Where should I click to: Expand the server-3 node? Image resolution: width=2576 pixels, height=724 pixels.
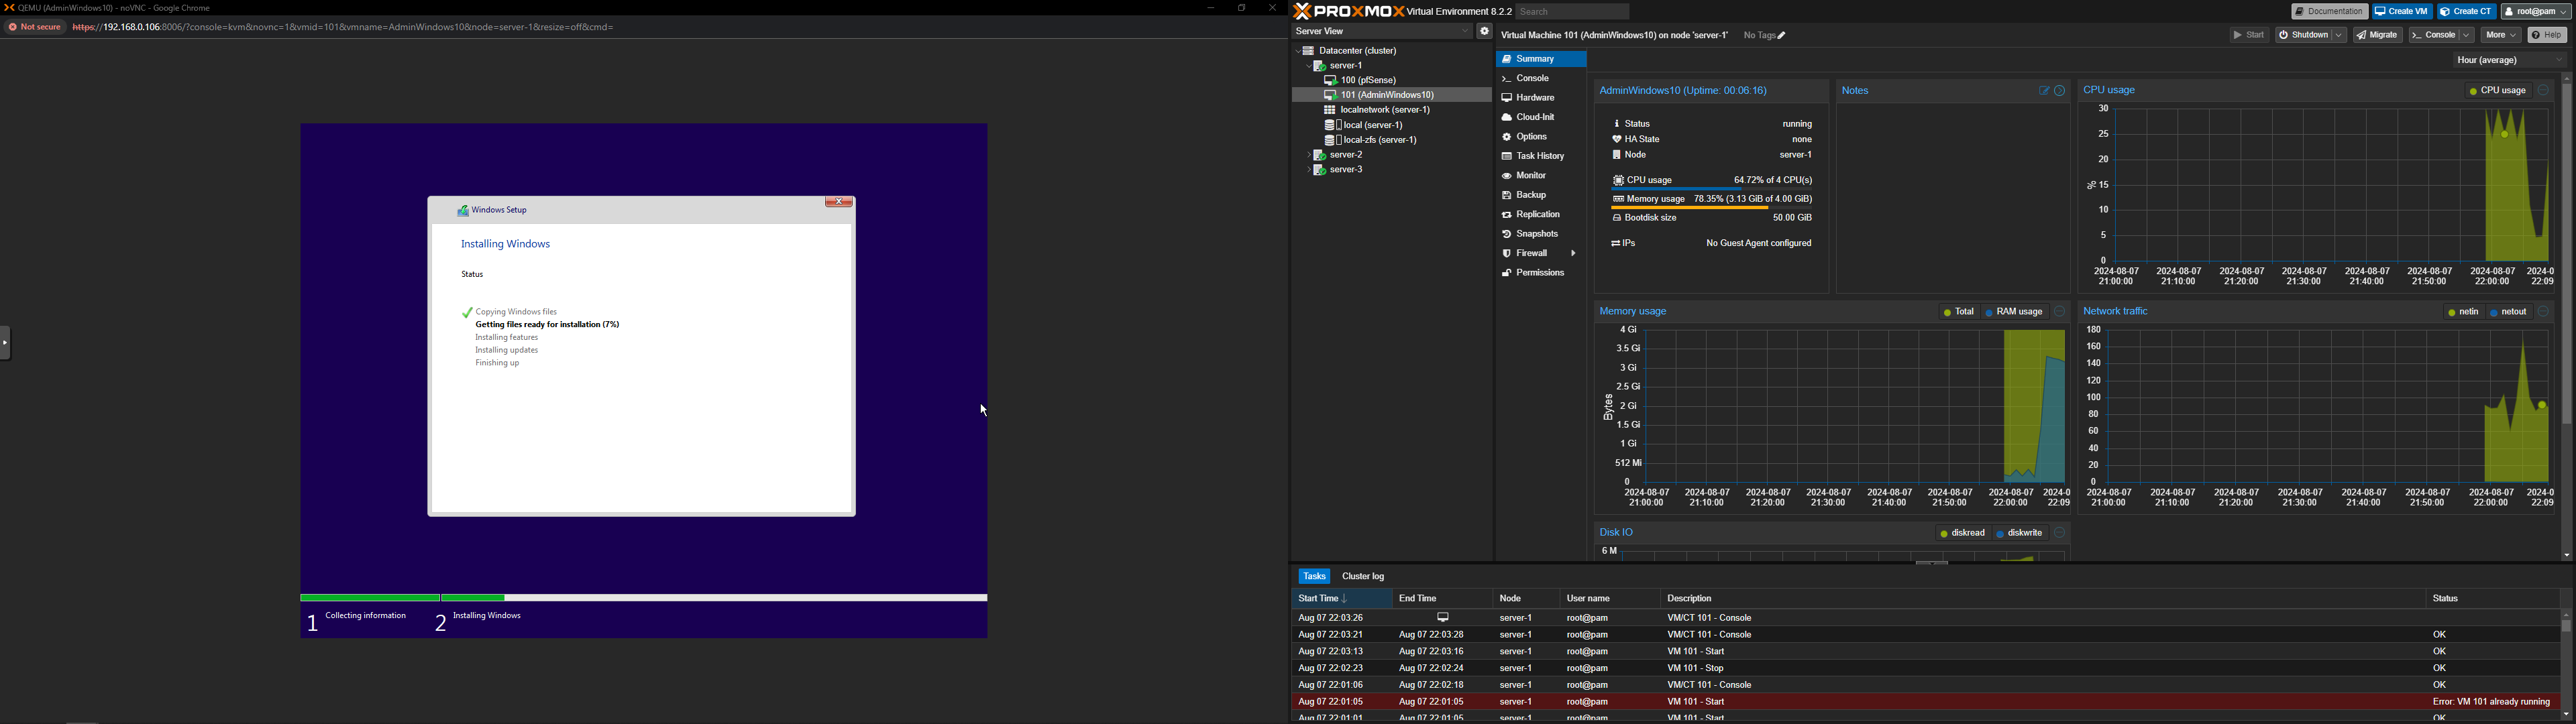[x=1309, y=171]
